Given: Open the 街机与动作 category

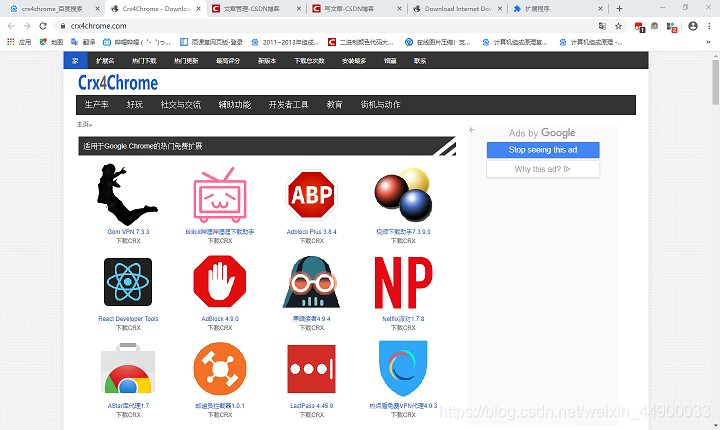Looking at the screenshot, I should (x=380, y=105).
